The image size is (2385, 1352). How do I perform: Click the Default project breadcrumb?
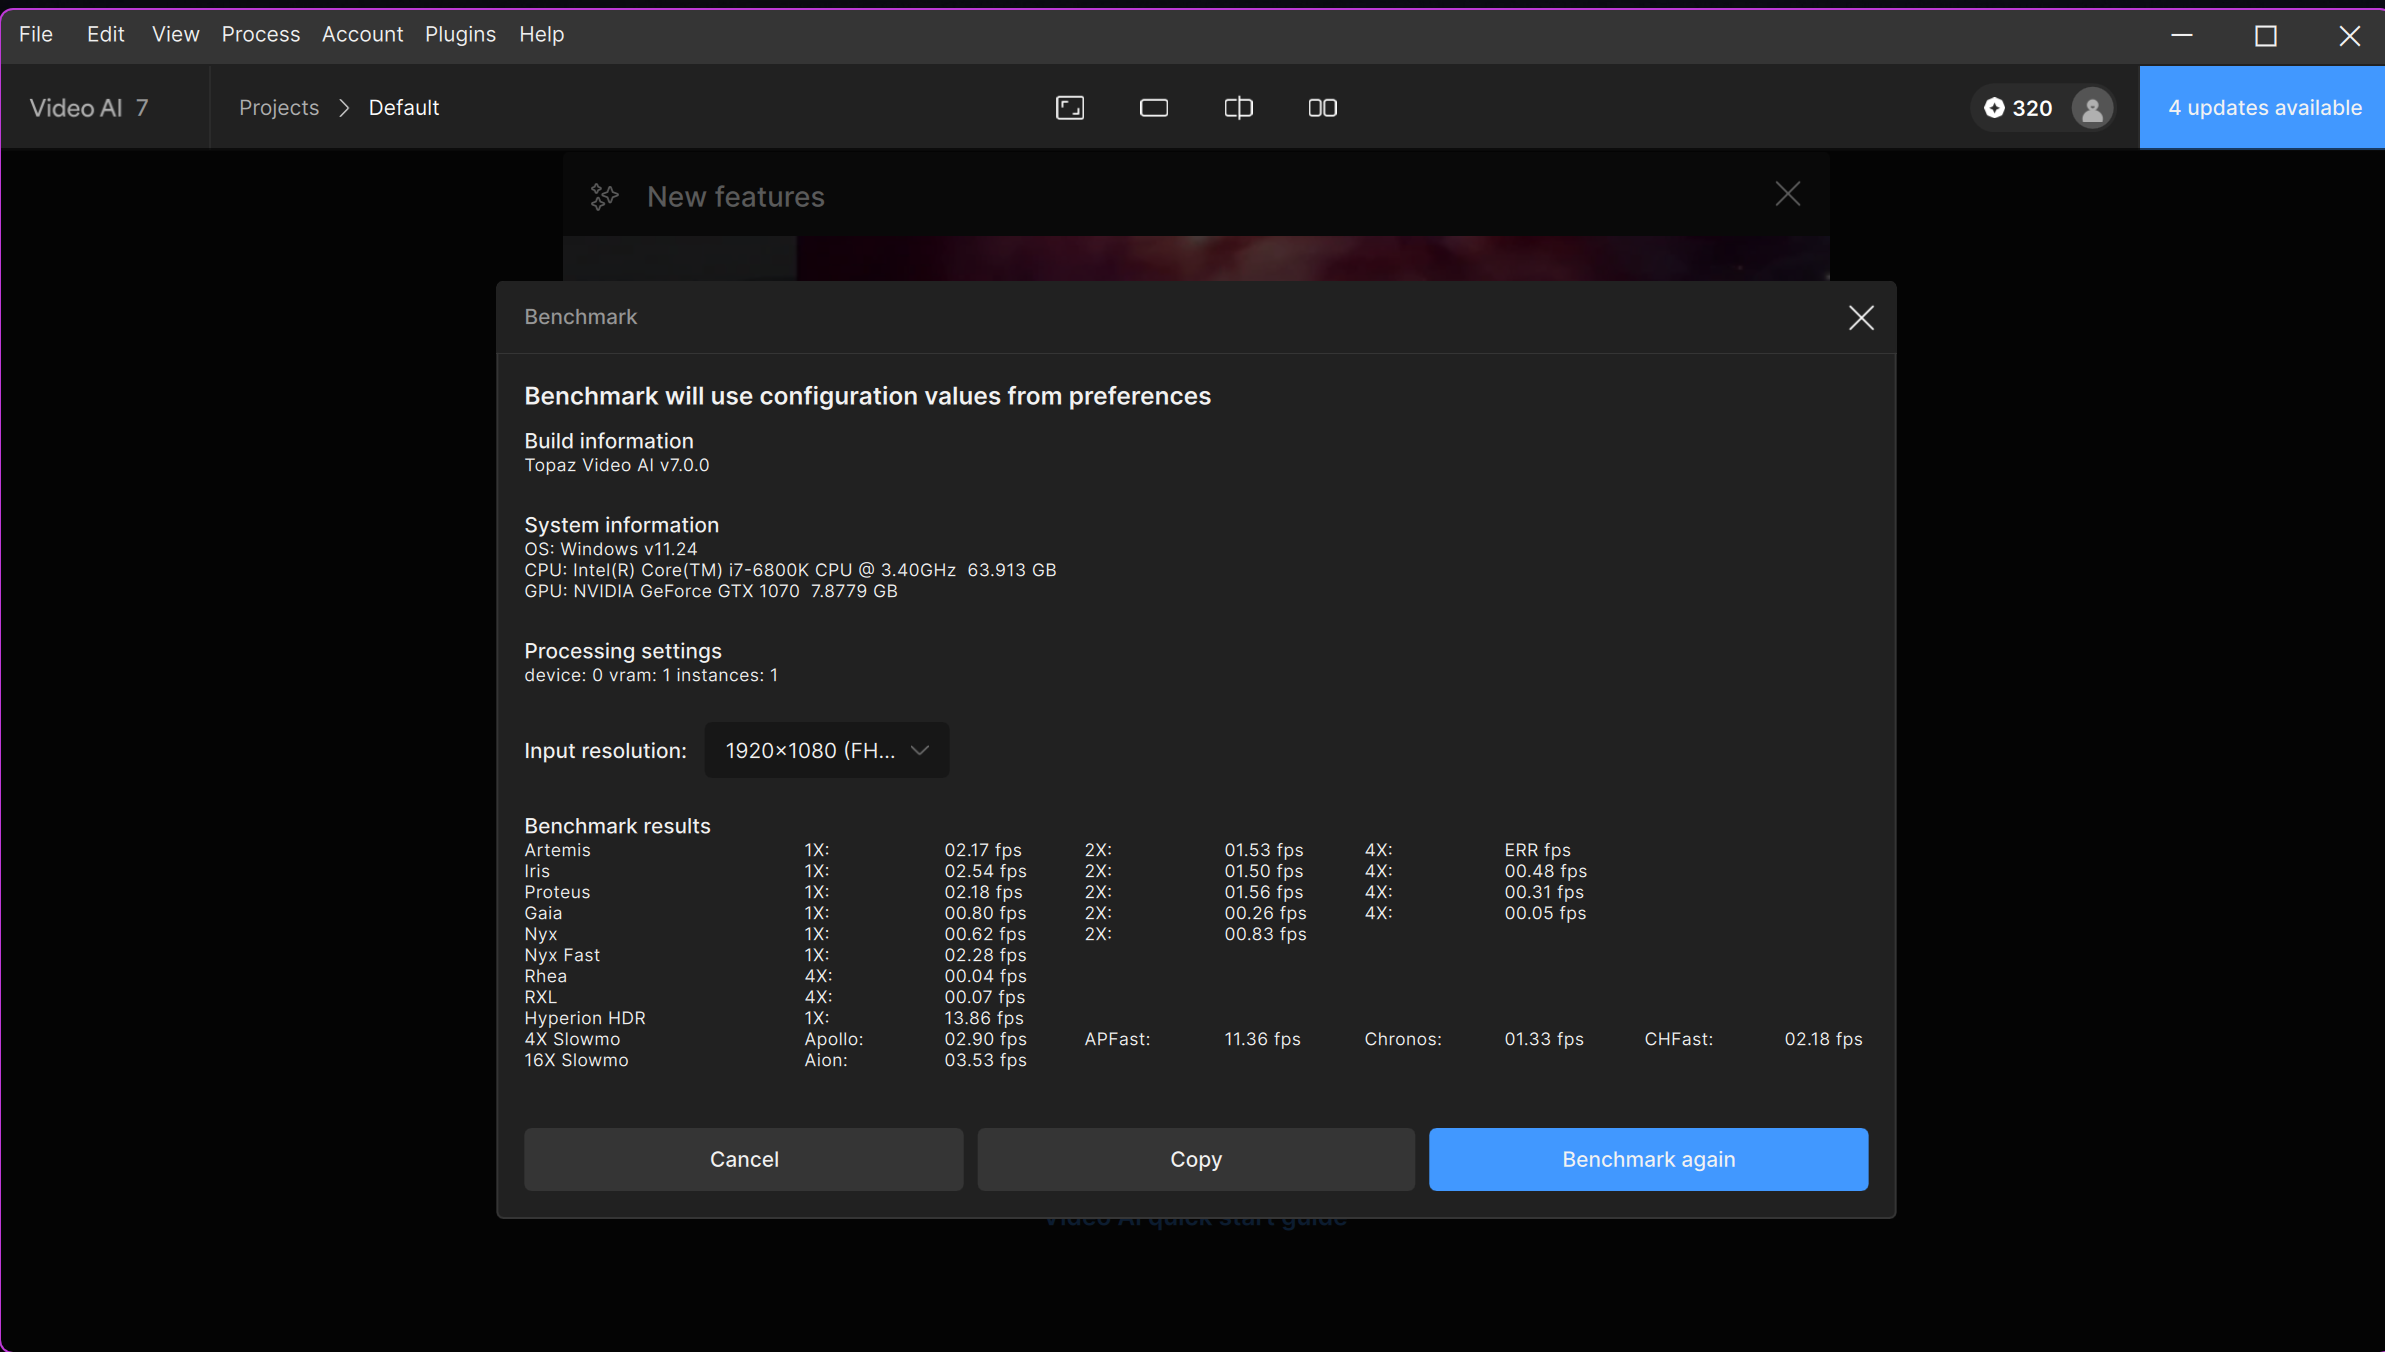coord(403,108)
